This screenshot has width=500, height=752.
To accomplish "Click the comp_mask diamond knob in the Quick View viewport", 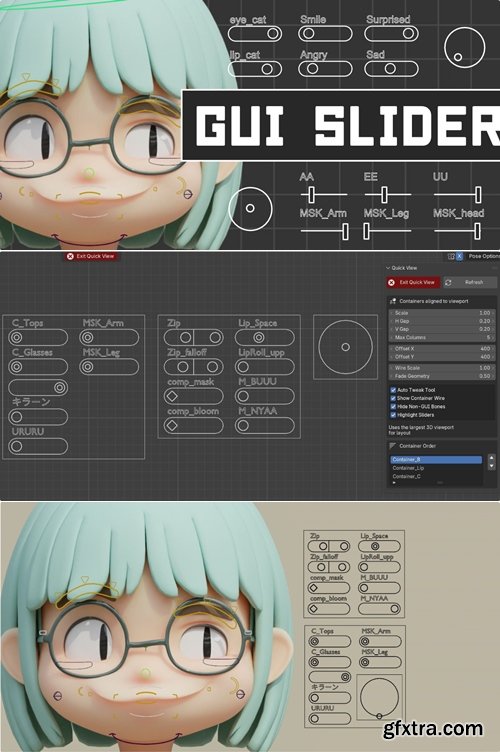I will 172,396.
